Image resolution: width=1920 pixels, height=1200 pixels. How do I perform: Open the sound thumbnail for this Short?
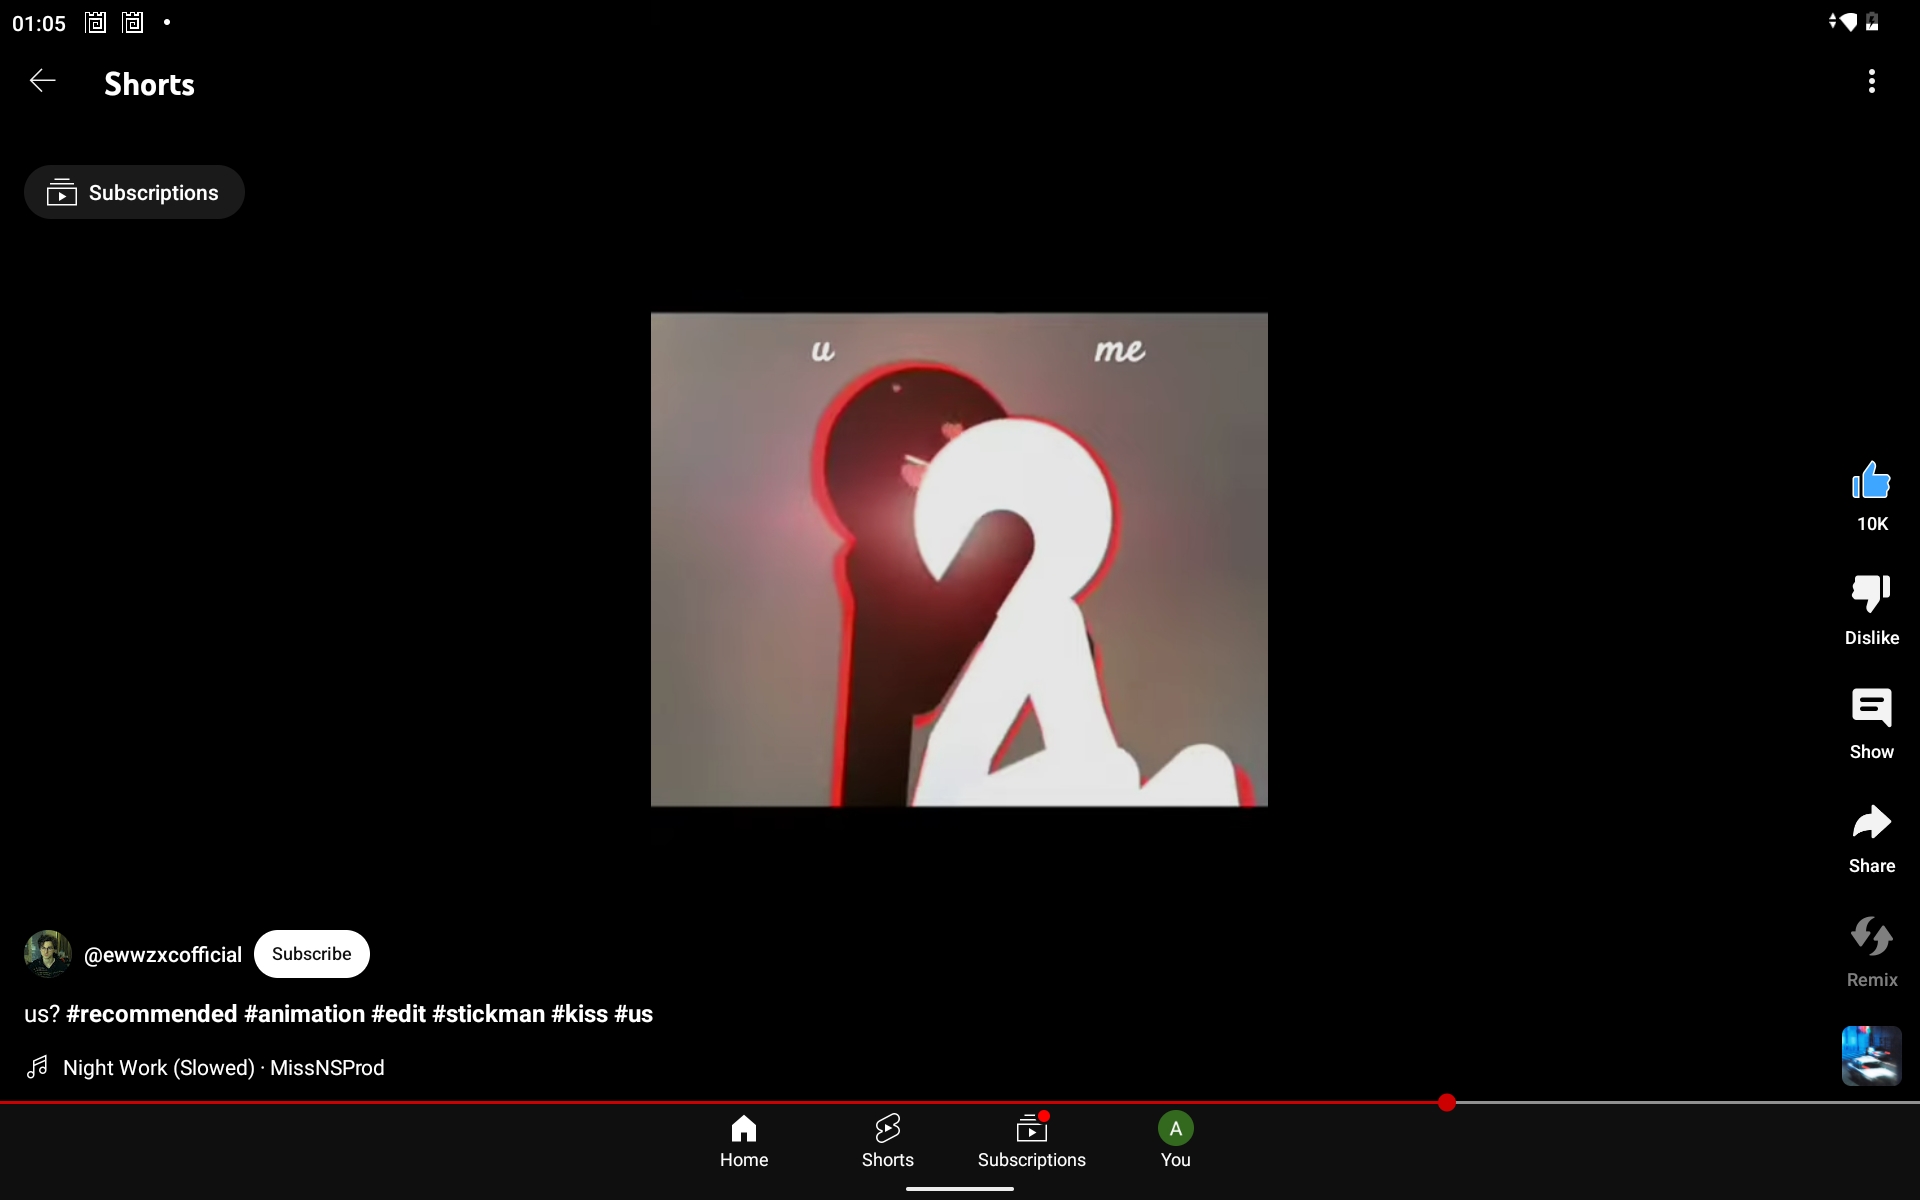pyautogui.click(x=1871, y=1055)
